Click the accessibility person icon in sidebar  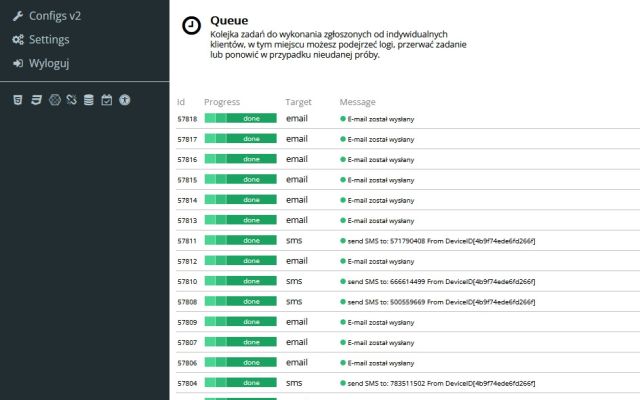click(x=125, y=100)
